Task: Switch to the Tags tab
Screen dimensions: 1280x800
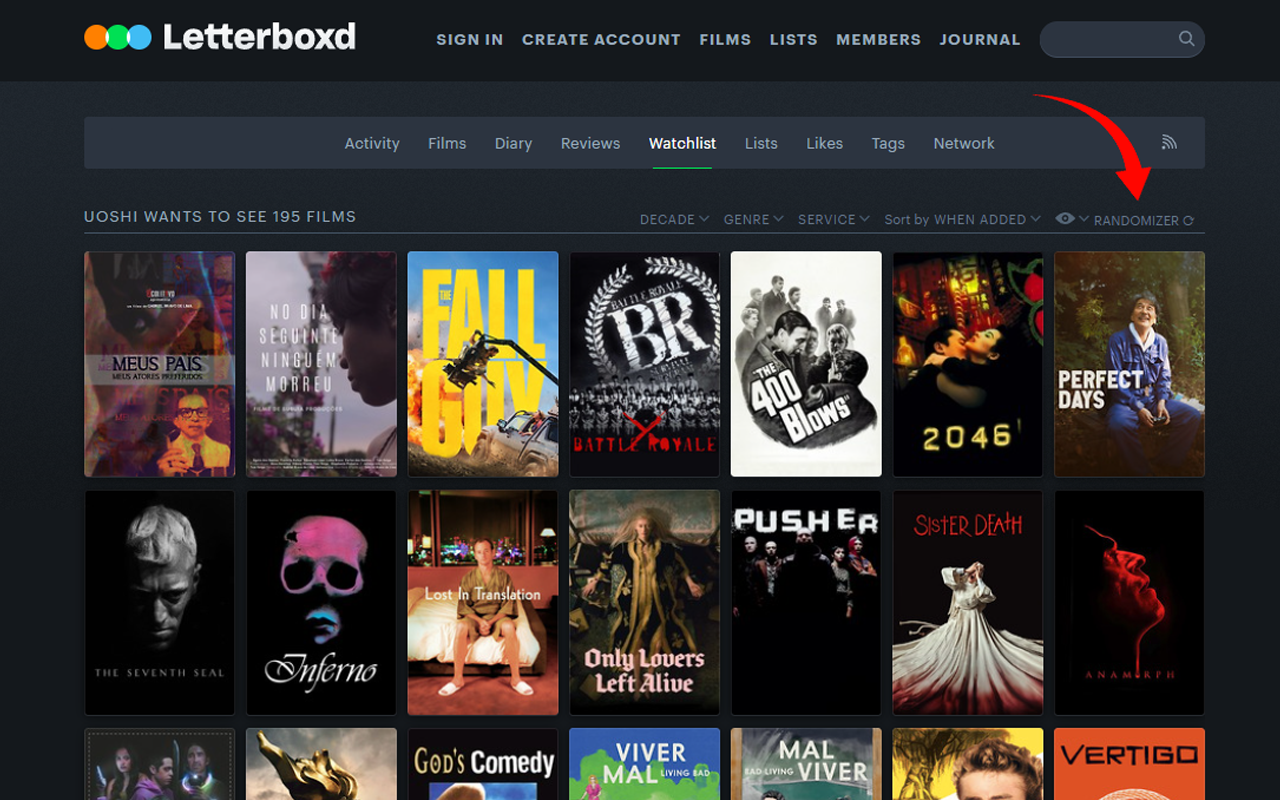Action: pos(888,143)
